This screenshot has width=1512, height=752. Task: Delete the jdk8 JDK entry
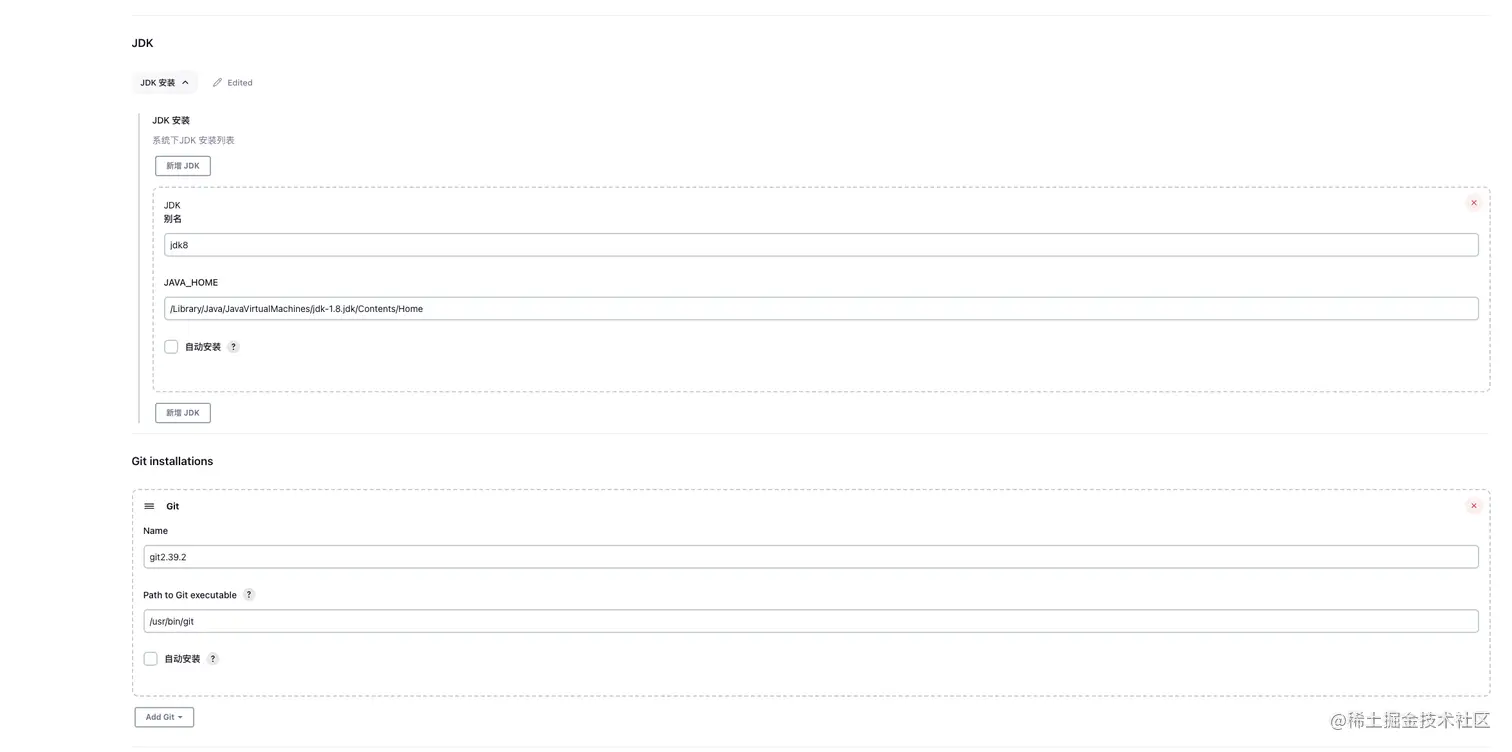click(1473, 203)
